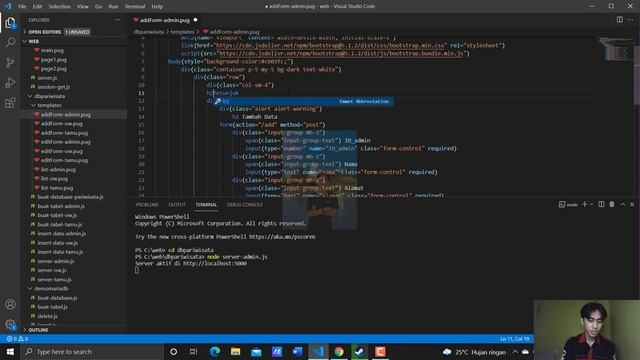Select the node terminal instance
Screen dimensions: 640x360
(x=568, y=204)
